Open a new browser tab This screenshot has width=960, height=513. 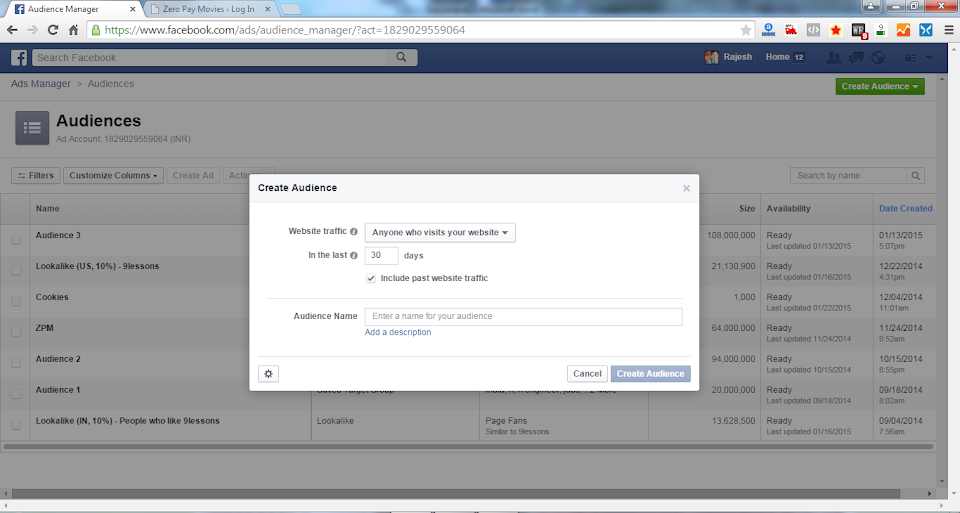click(290, 9)
